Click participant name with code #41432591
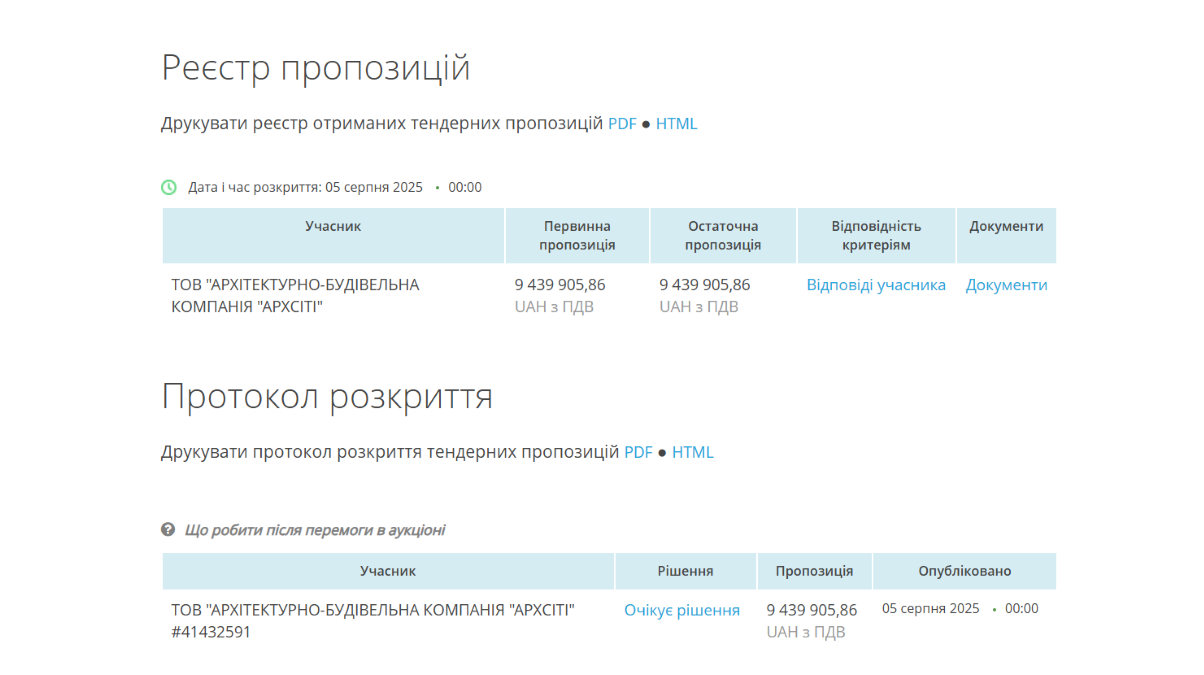1204x675 pixels. pyautogui.click(x=372, y=620)
